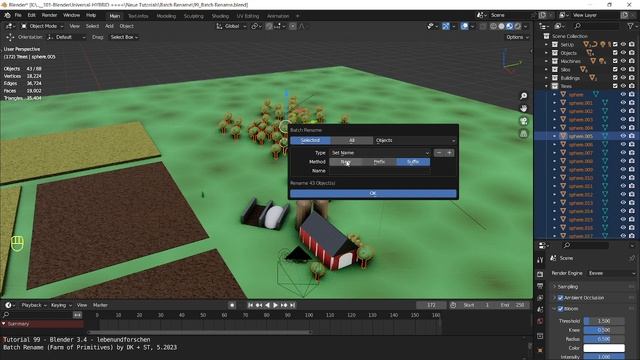Toggle X-ray mode icon in viewport header
Image resolution: width=640 pixels, height=360 pixels.
pos(483,26)
